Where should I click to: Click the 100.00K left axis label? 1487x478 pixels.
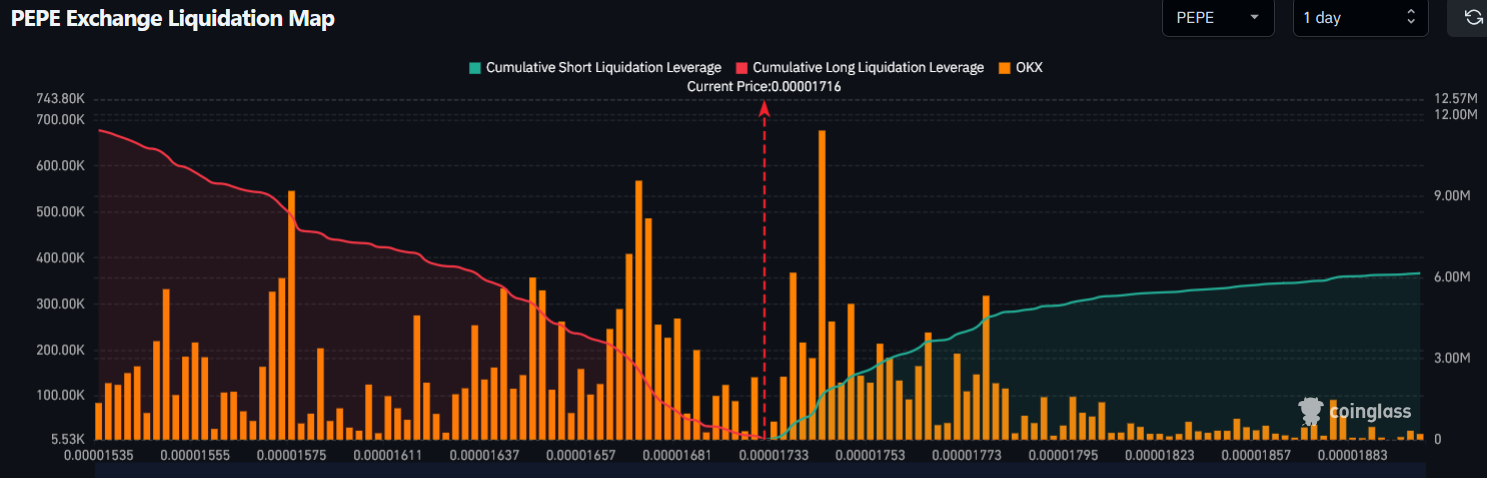click(60, 396)
